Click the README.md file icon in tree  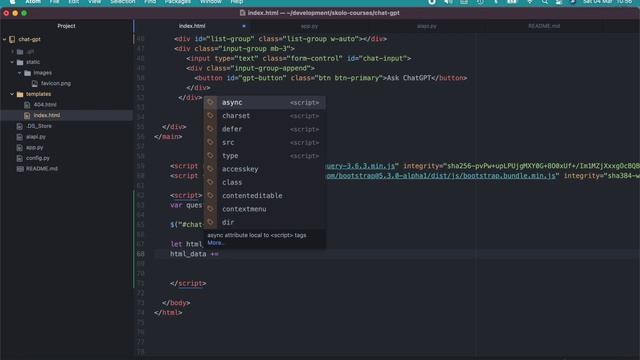point(20,169)
